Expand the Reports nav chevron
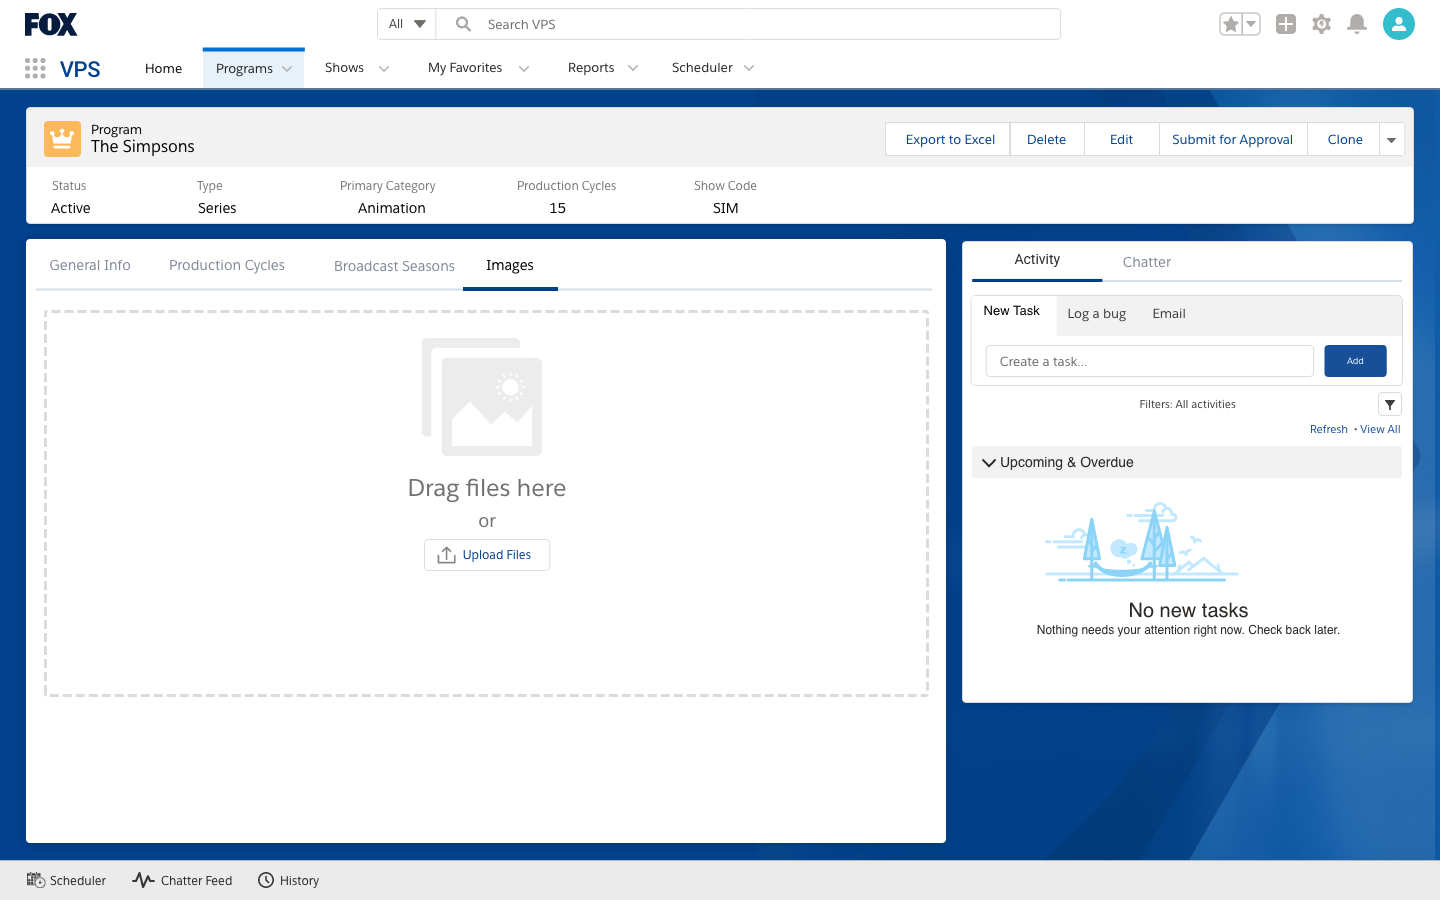Image resolution: width=1440 pixels, height=900 pixels. (x=633, y=68)
